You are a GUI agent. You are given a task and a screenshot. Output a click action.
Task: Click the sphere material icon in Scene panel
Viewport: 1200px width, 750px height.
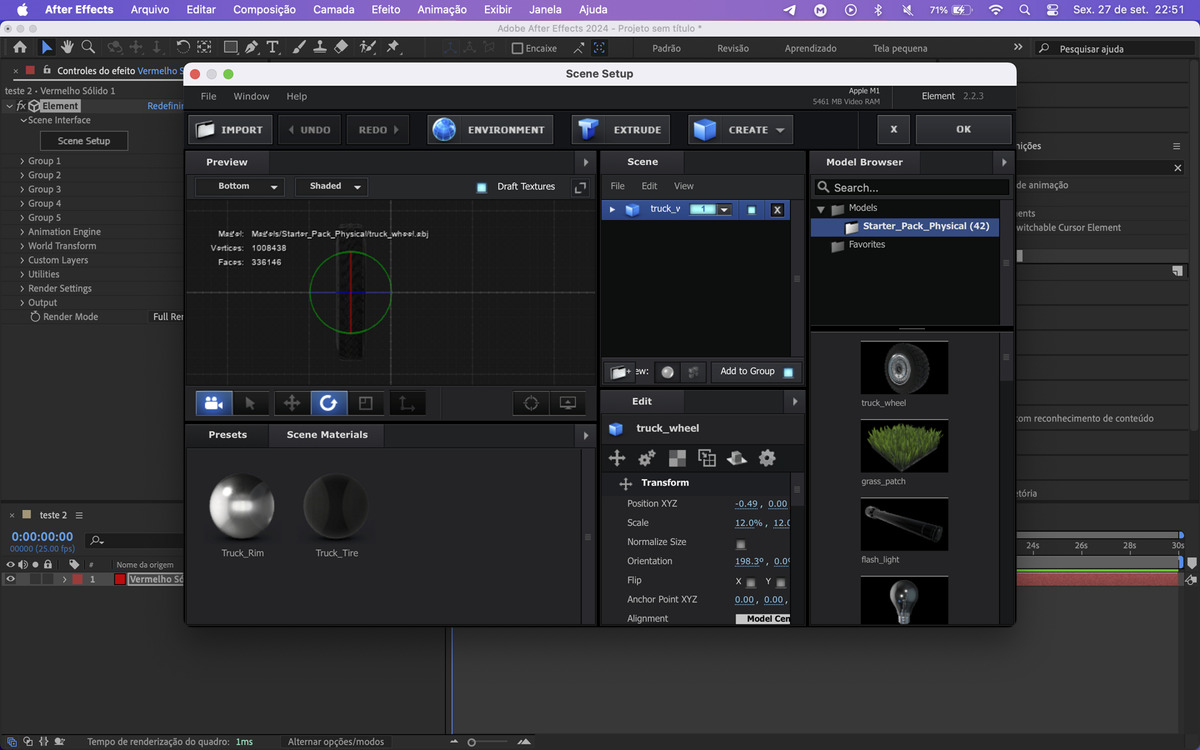(x=667, y=371)
